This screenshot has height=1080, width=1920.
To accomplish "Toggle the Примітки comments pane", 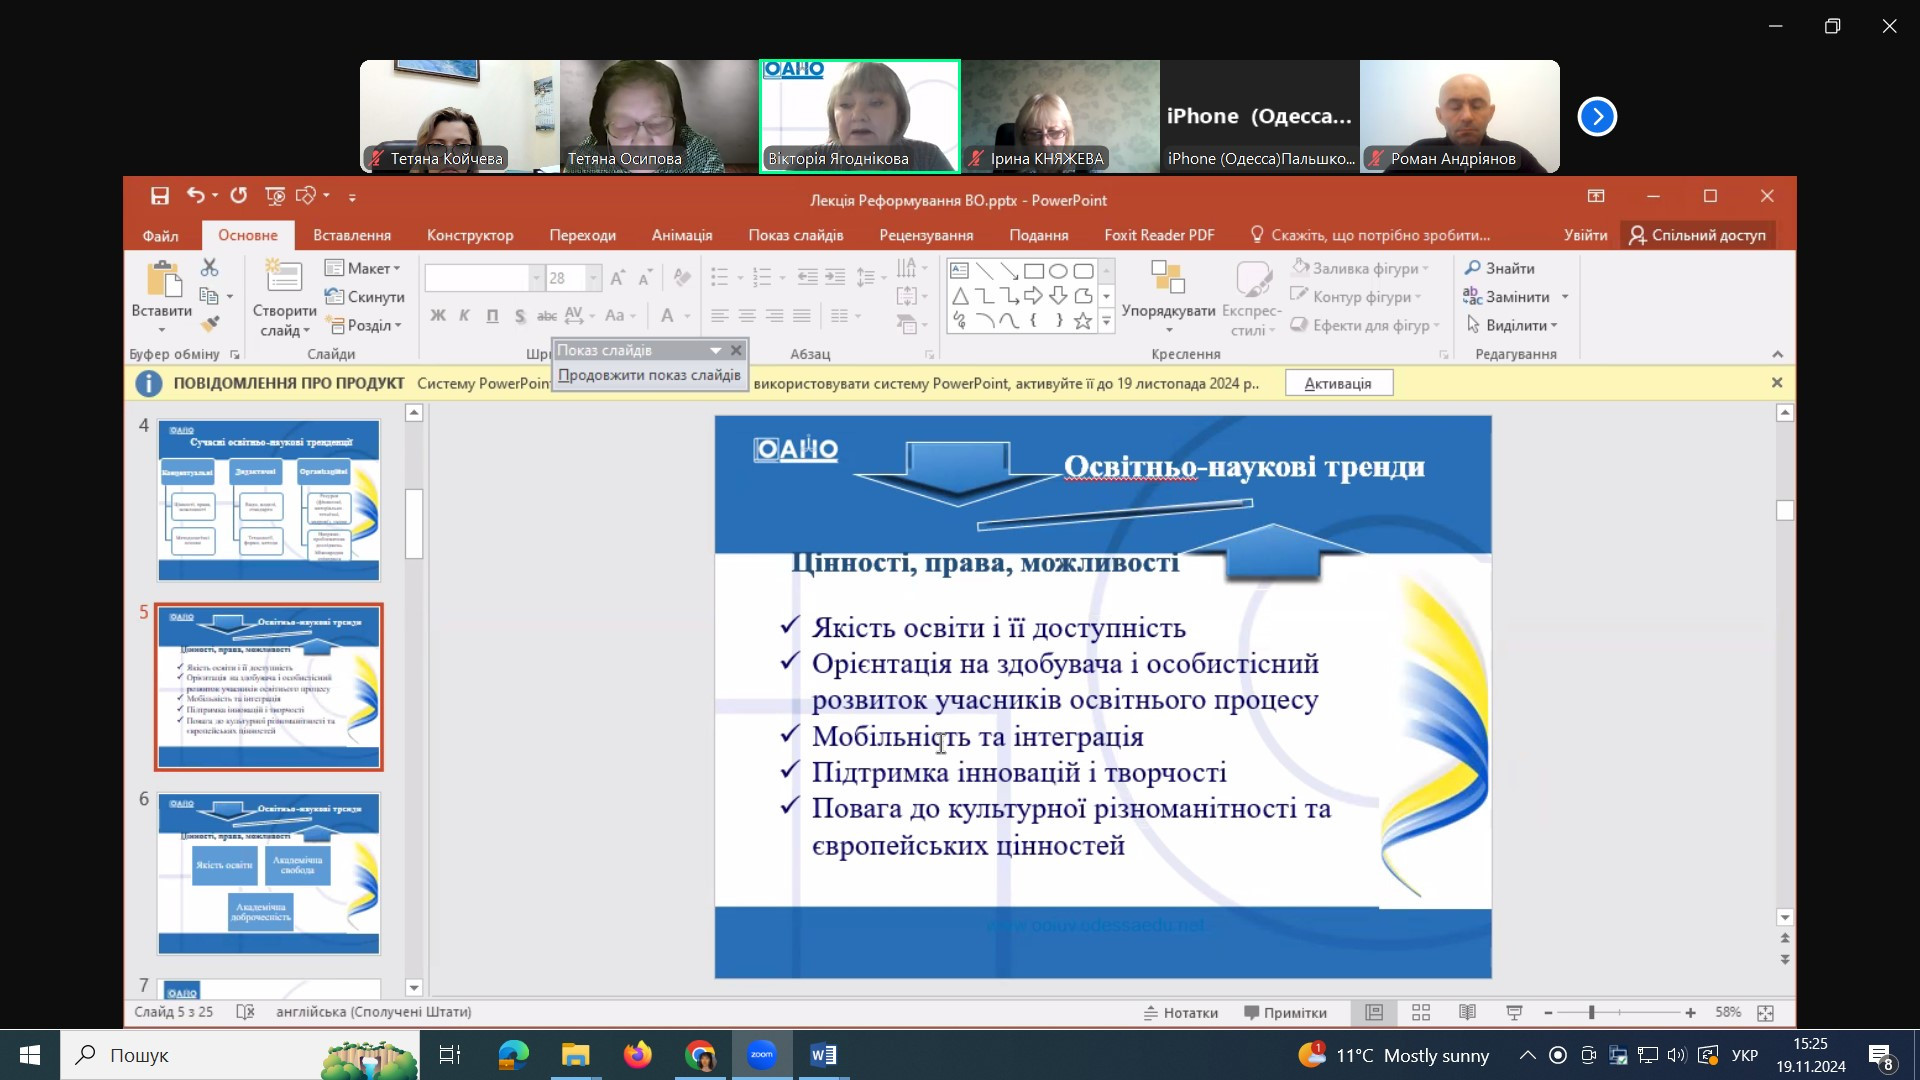I will tap(1285, 1012).
